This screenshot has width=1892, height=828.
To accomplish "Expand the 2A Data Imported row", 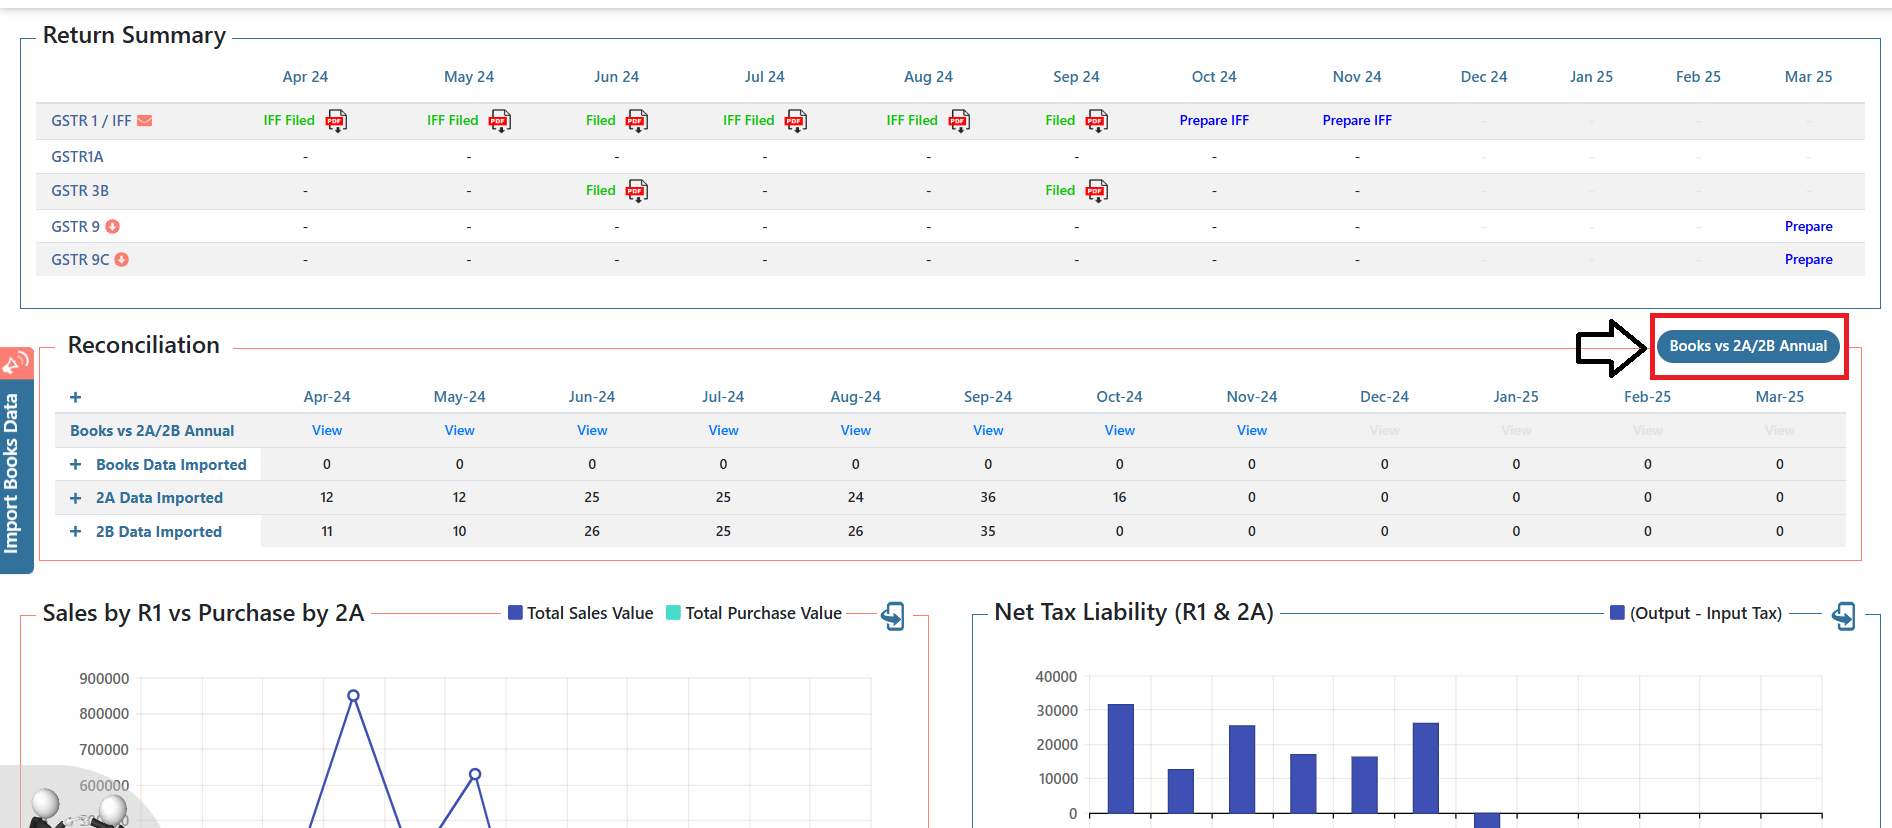I will coord(75,498).
